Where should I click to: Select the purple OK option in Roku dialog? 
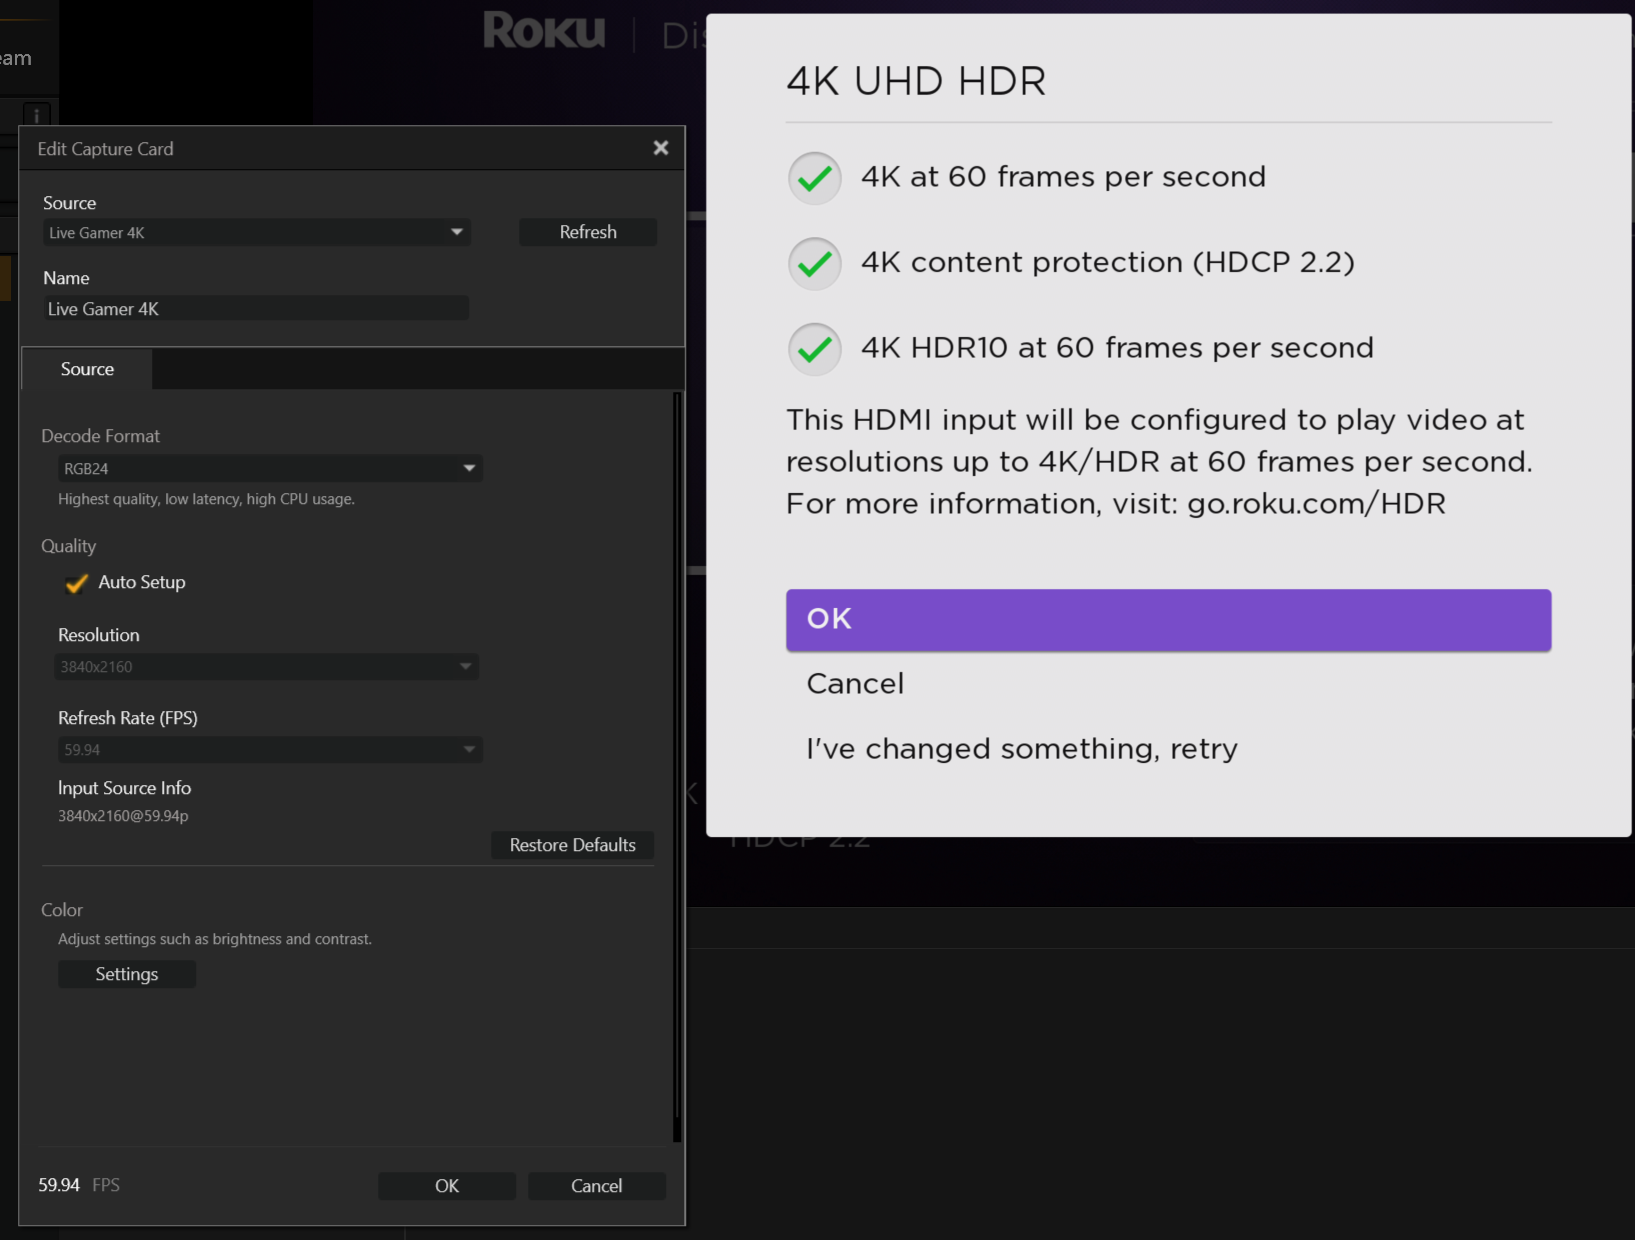1168,619
